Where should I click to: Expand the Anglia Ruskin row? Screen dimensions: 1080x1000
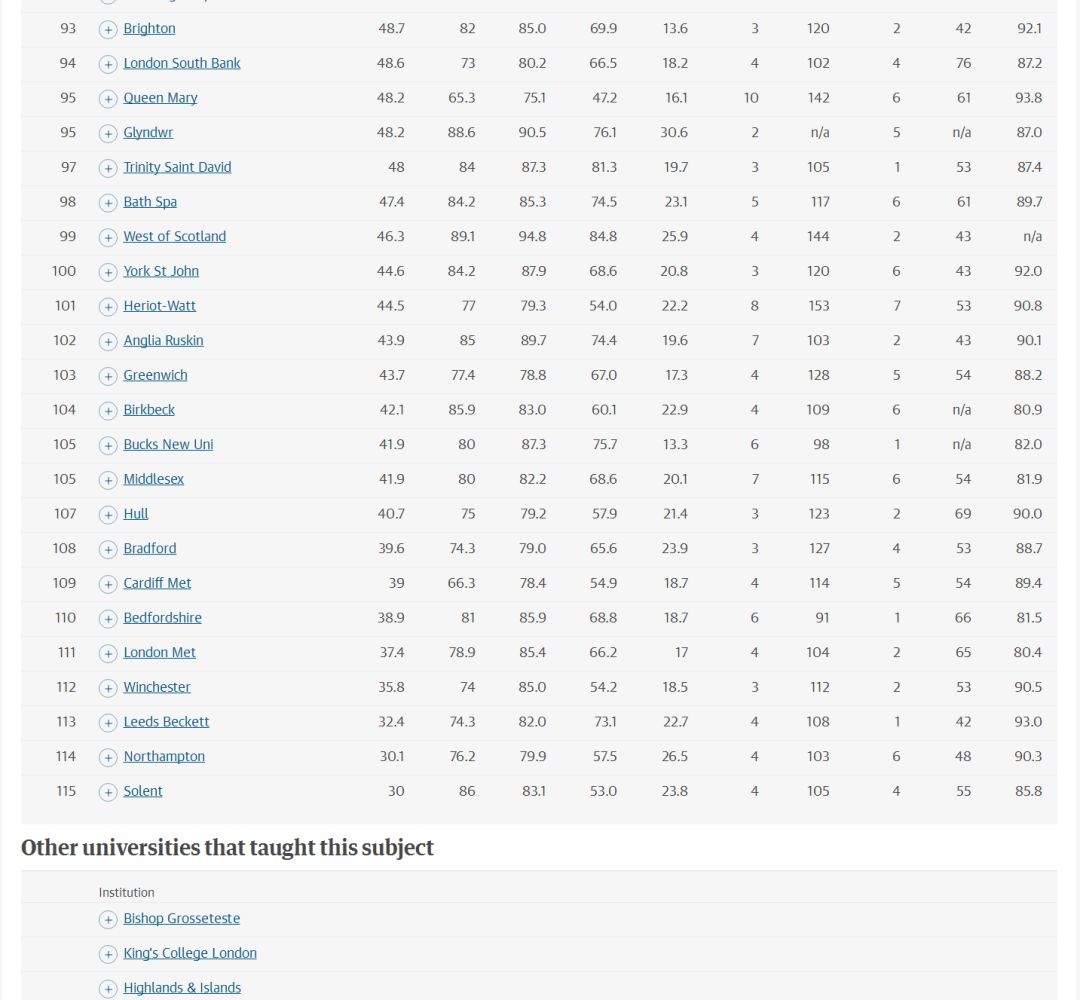pos(107,342)
